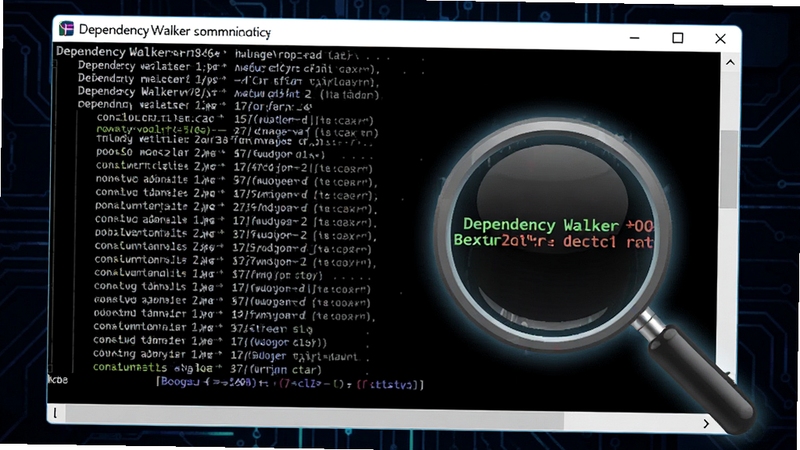Maximize the Dependency Walker window
Screen dimensions: 800x450
tap(678, 38)
